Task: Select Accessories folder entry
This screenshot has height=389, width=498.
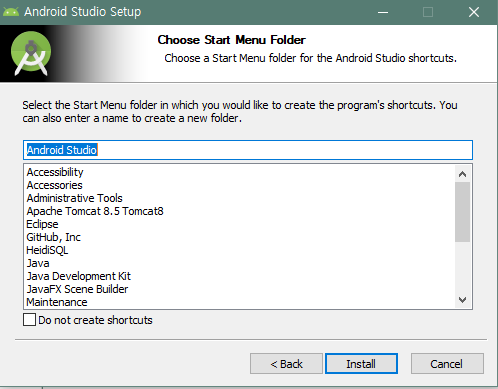Action: [54, 185]
